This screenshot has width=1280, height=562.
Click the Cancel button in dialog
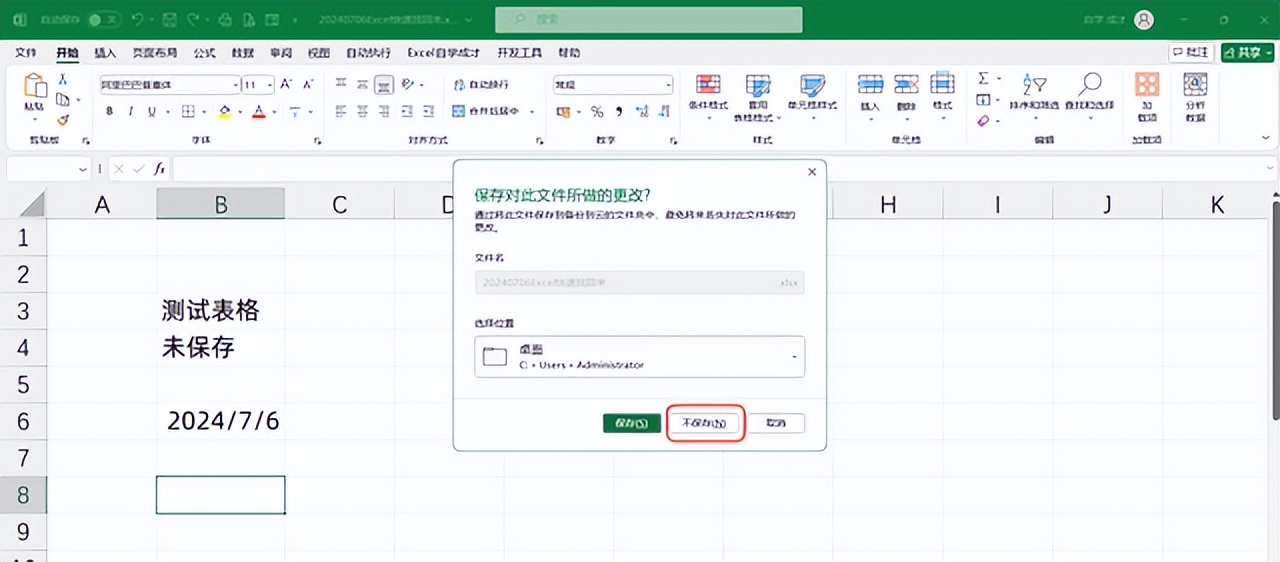point(776,423)
